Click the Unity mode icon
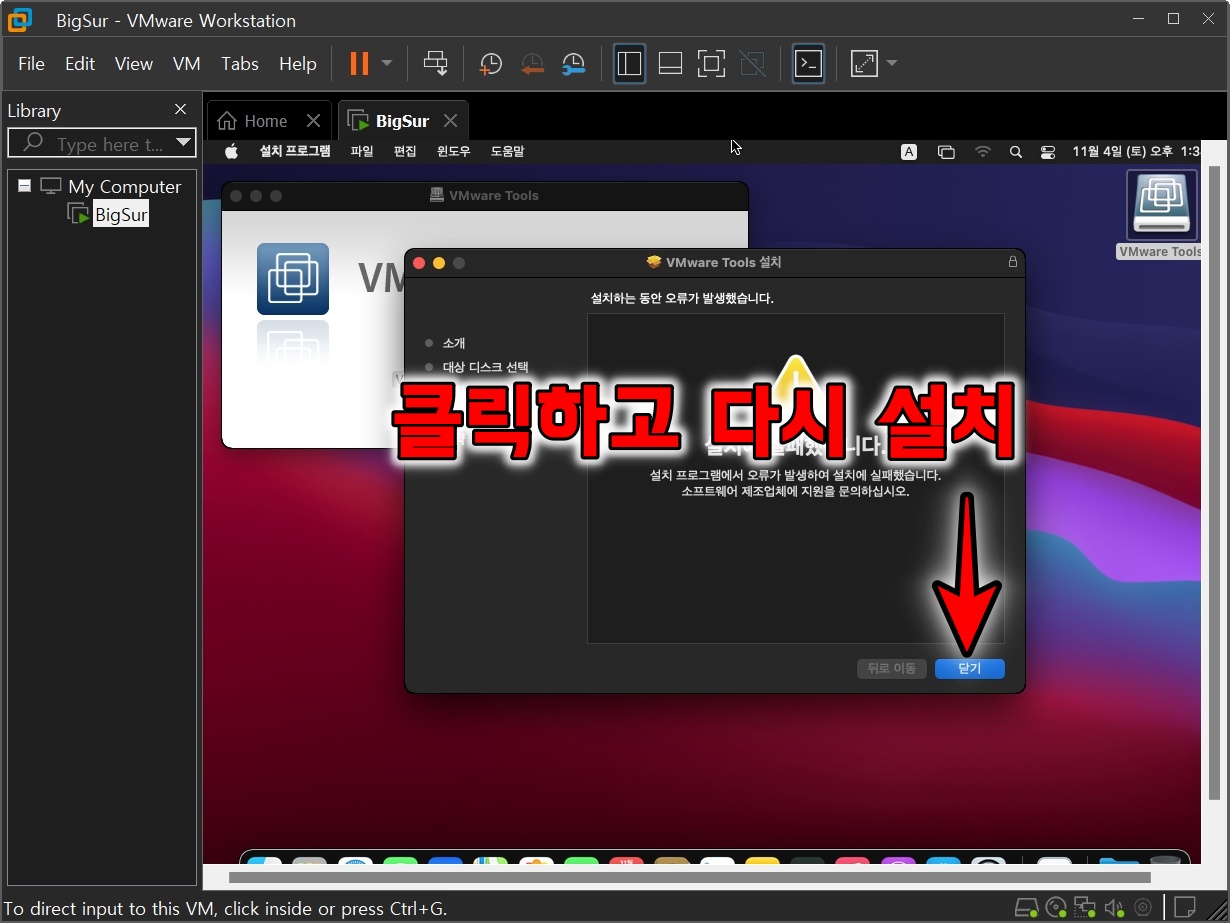The image size is (1230, 923). 752,64
